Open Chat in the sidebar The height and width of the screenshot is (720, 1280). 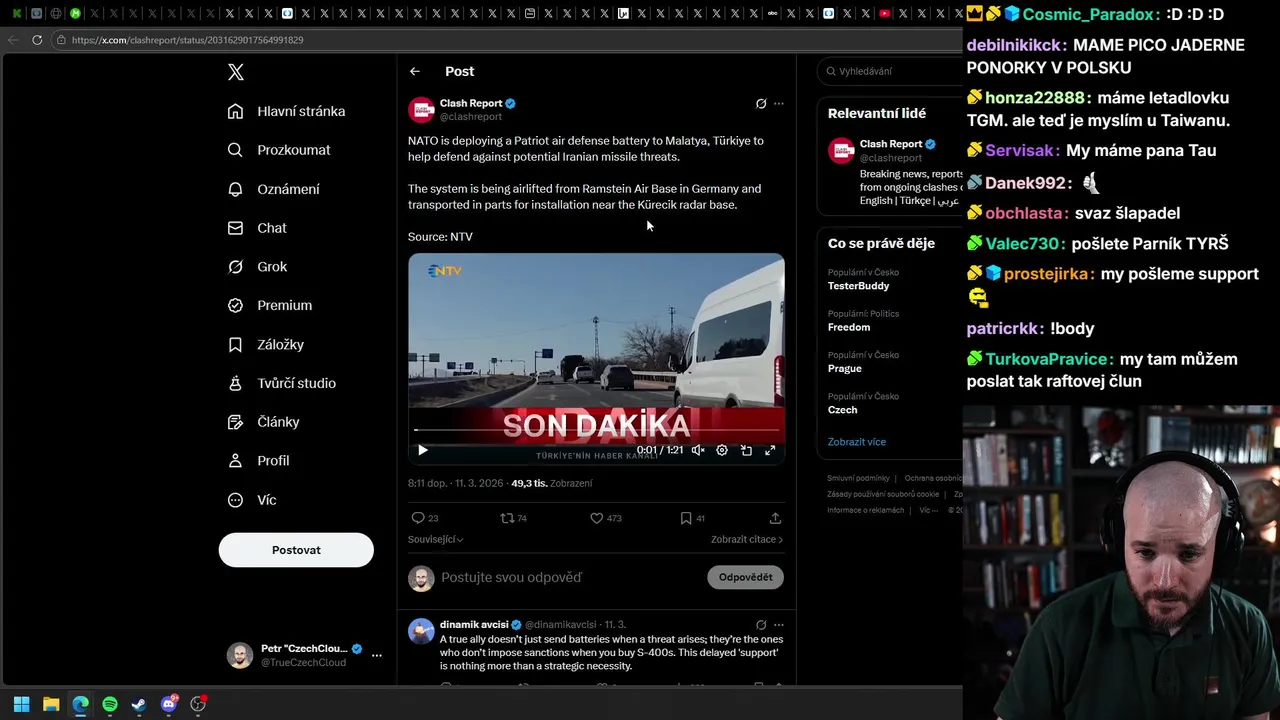(x=258, y=228)
